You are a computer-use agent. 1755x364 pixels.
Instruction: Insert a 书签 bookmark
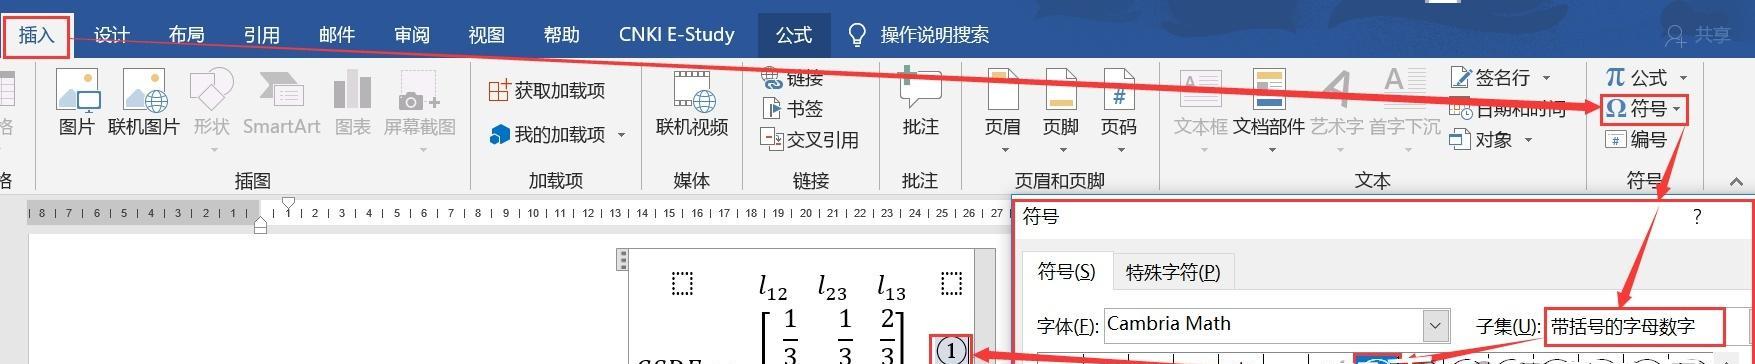pos(792,109)
